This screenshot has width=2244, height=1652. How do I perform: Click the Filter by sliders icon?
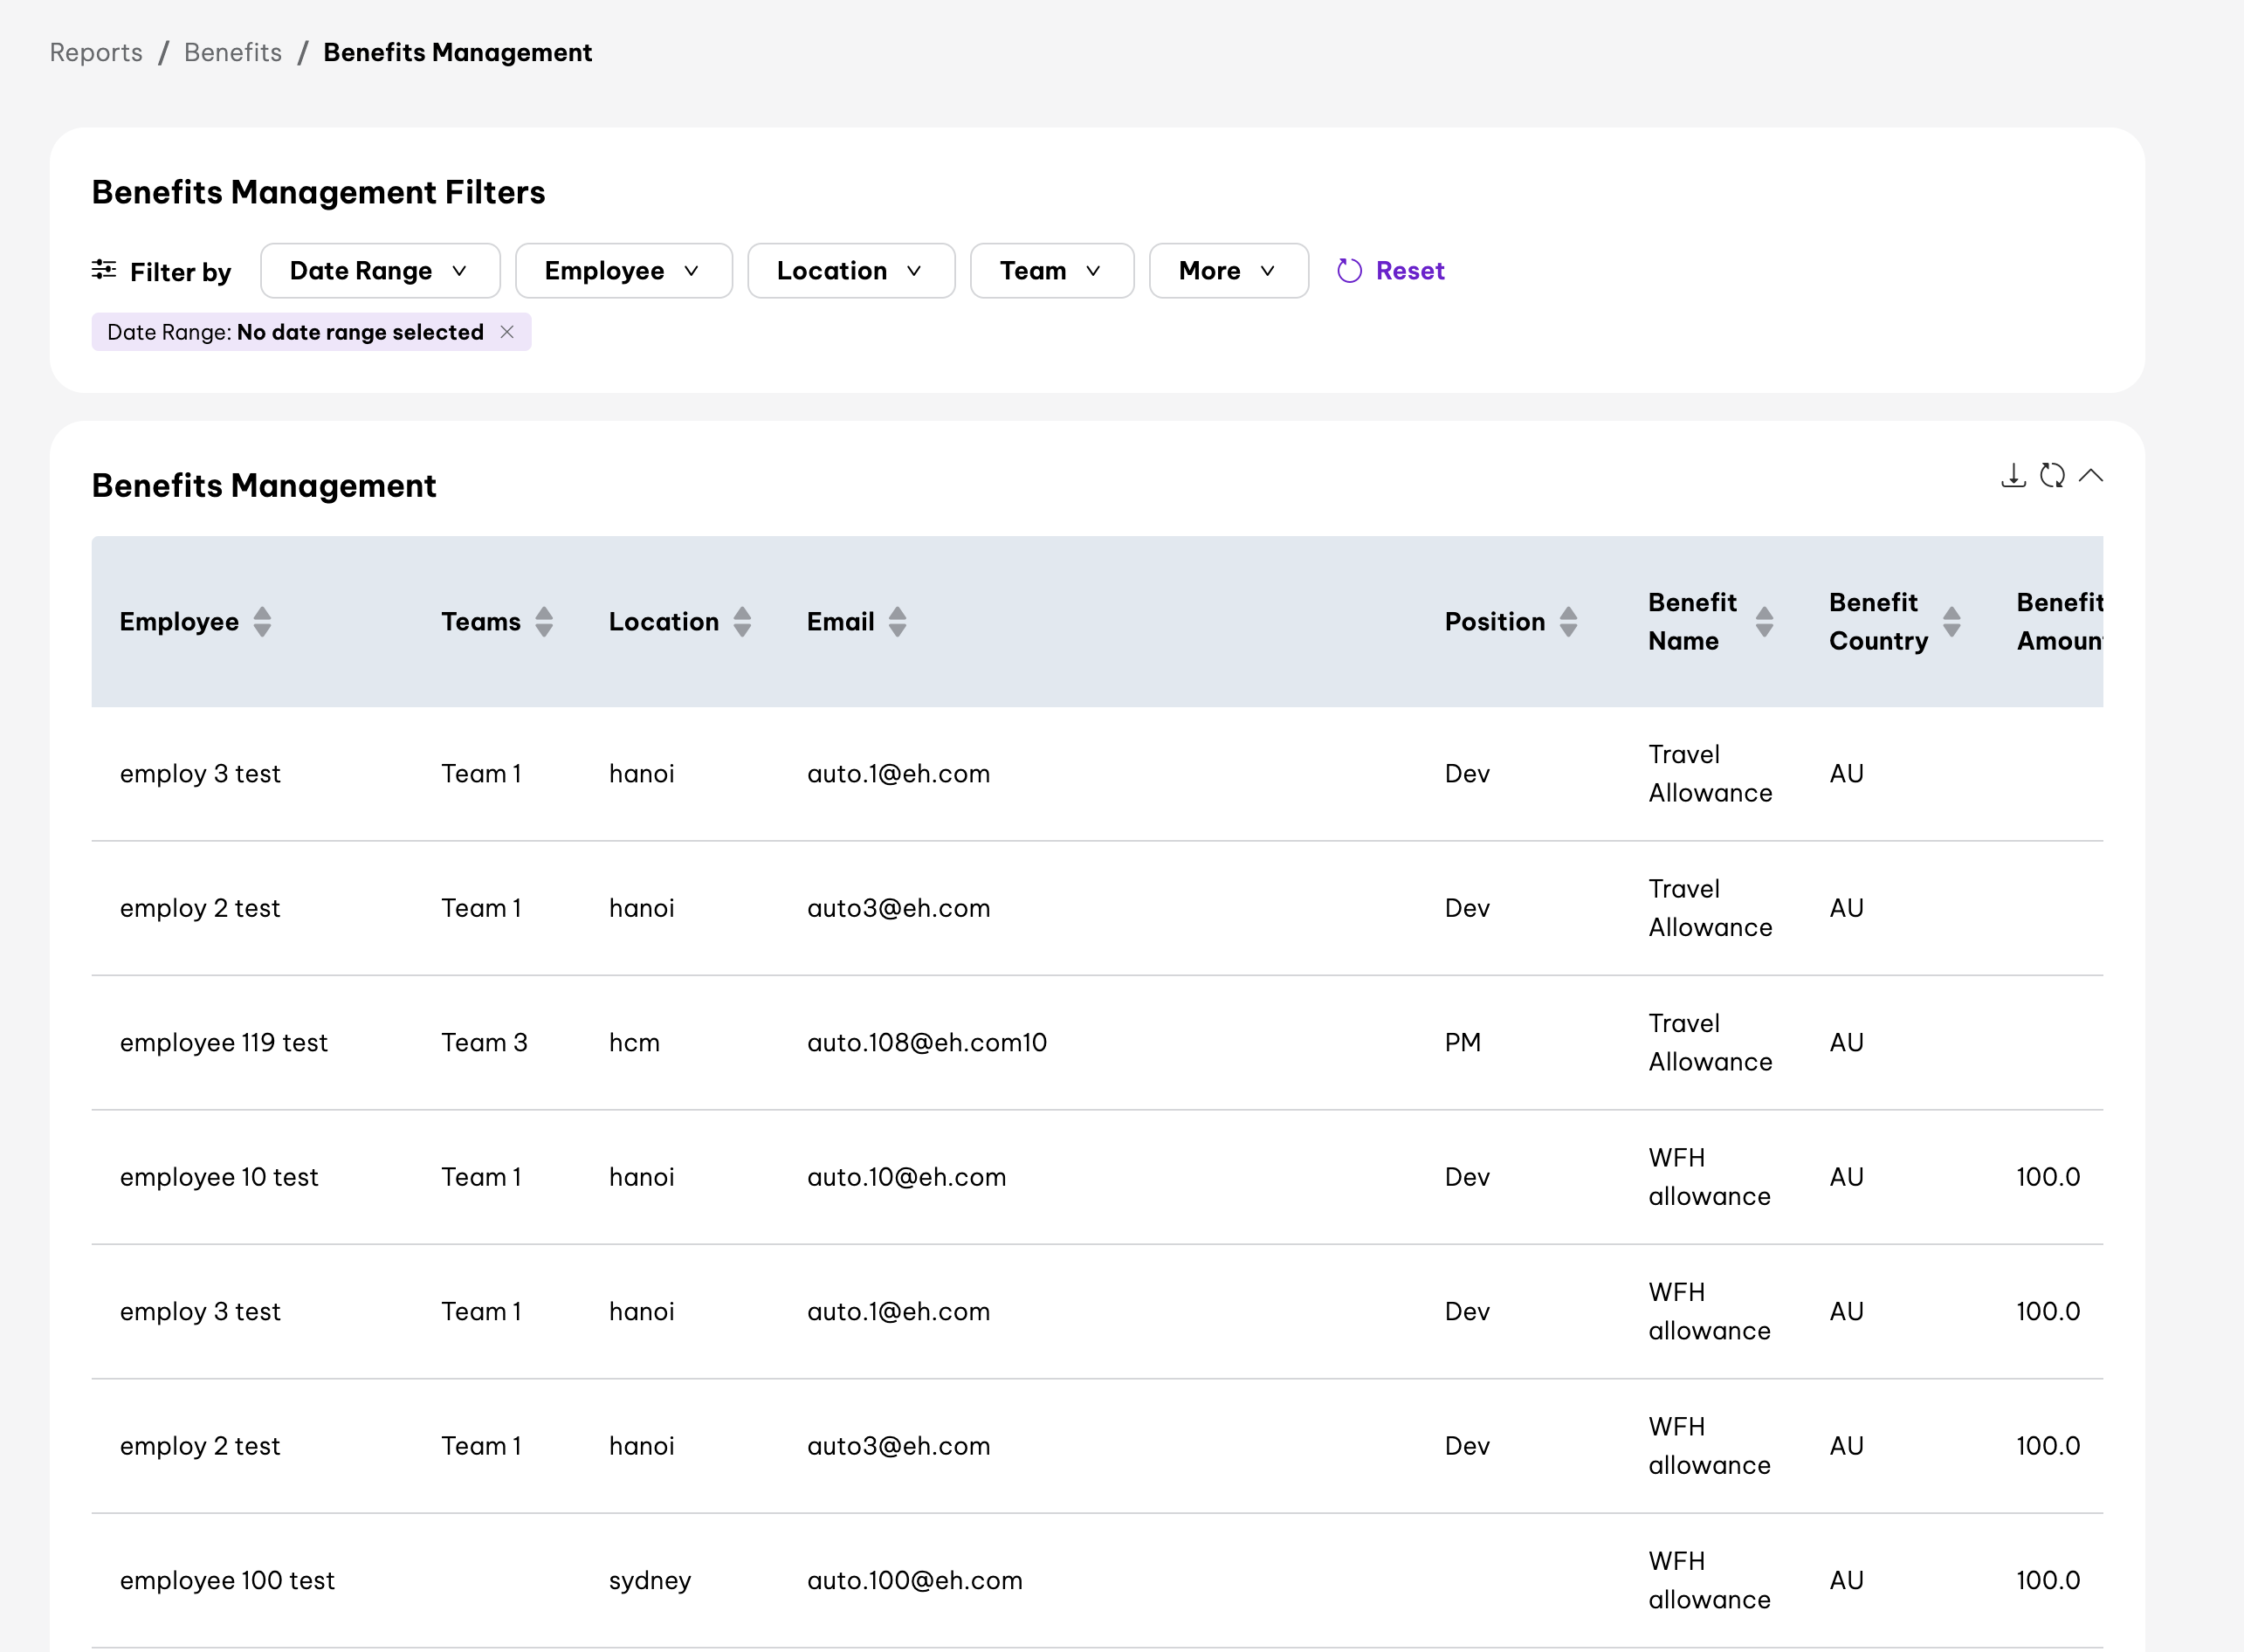coord(104,269)
